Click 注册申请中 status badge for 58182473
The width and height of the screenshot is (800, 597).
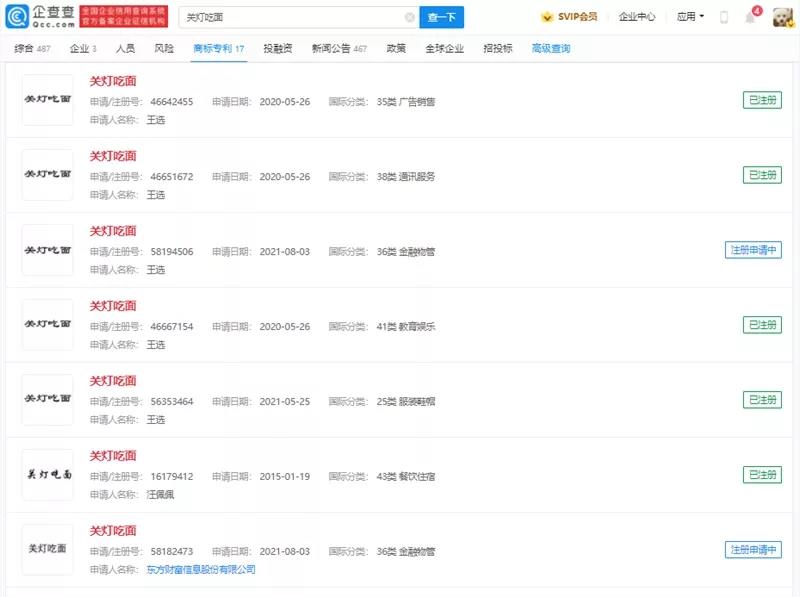[753, 550]
